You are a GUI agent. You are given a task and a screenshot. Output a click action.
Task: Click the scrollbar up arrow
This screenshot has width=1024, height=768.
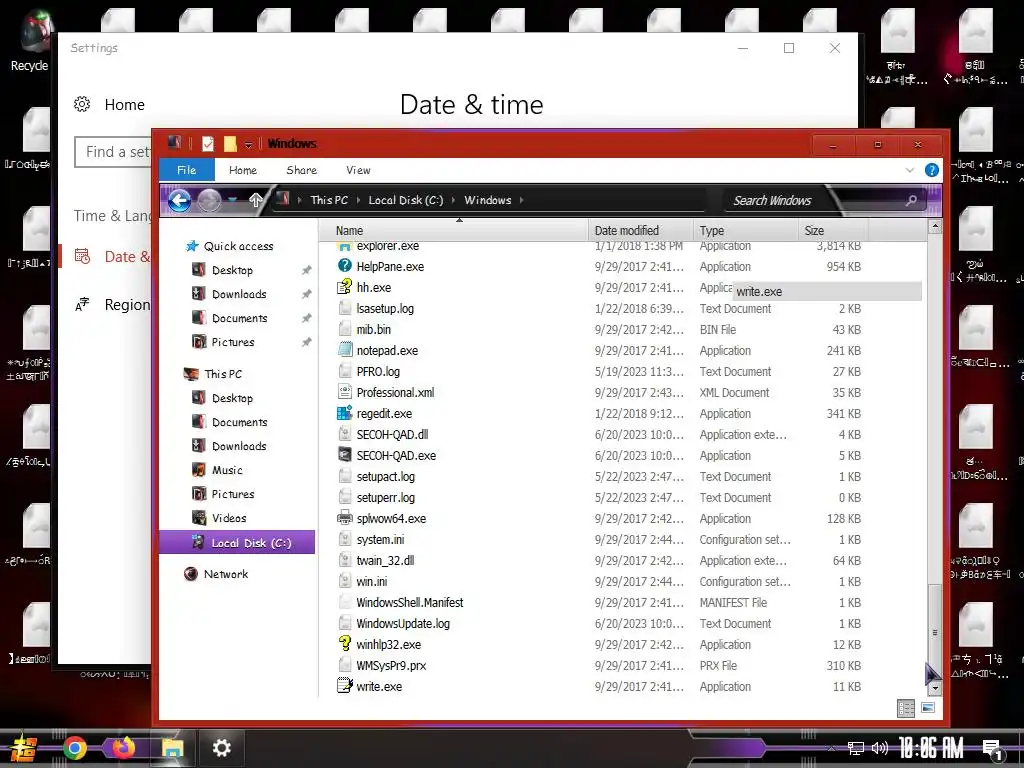(x=935, y=227)
